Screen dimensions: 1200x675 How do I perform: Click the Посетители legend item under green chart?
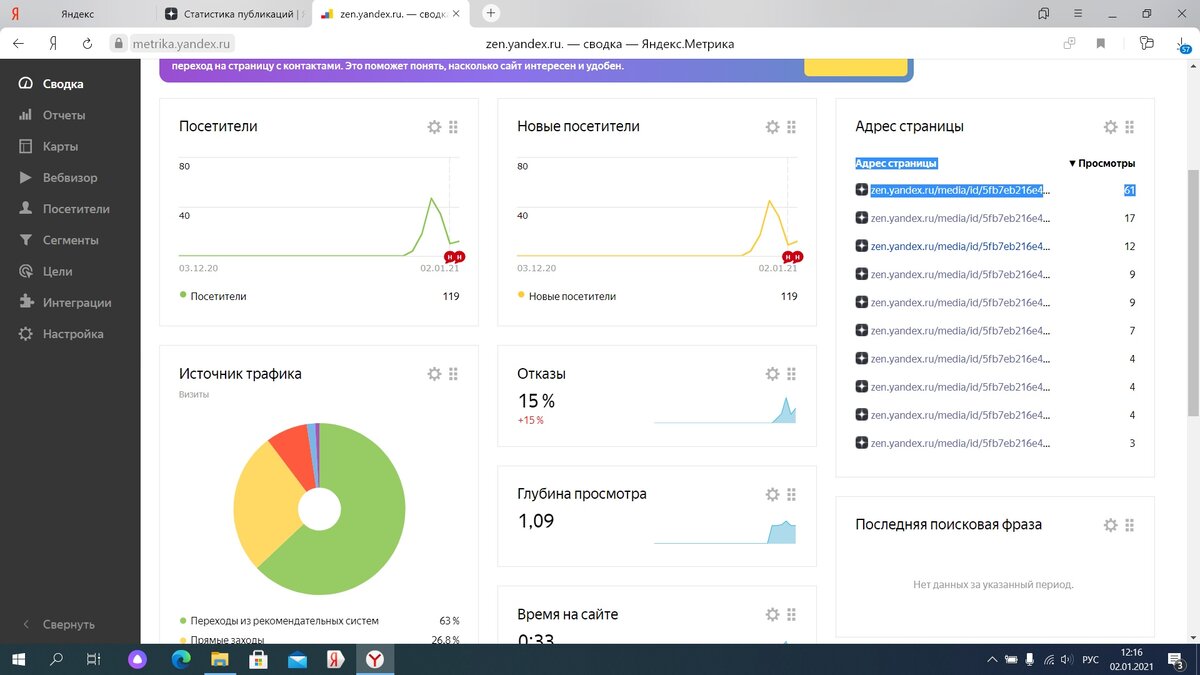tap(213, 296)
